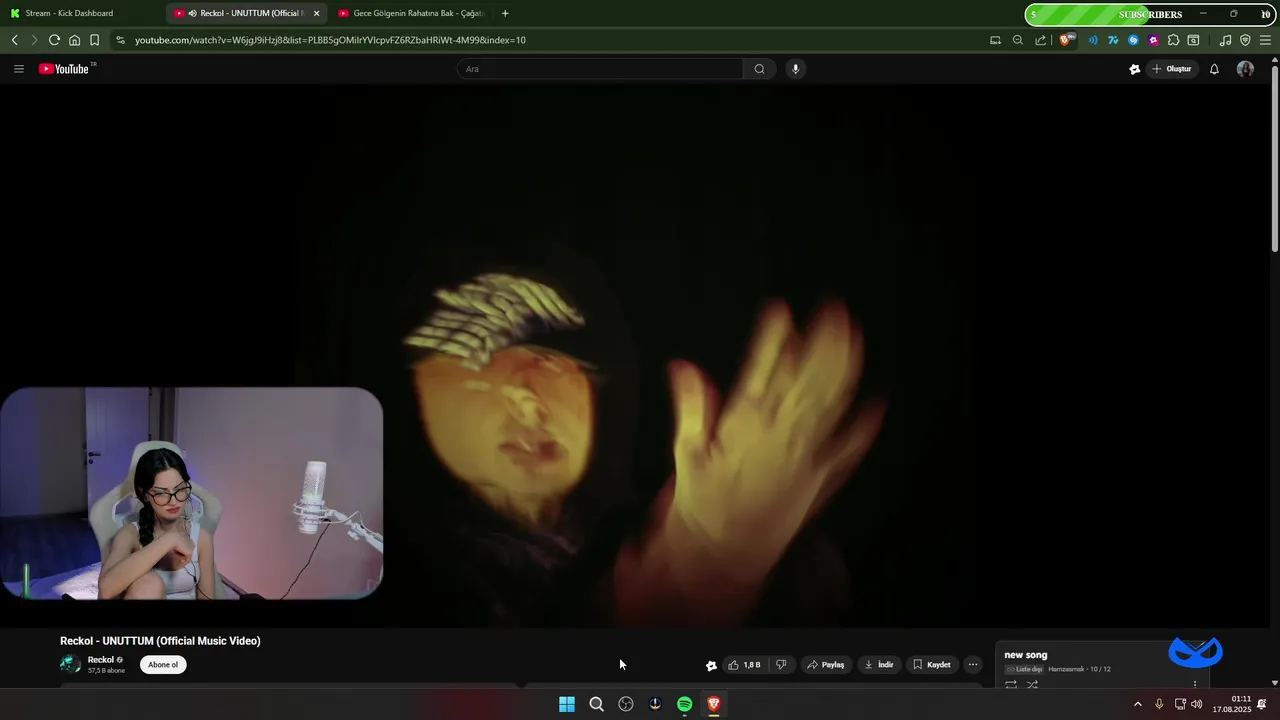1280x720 pixels.
Task: Click the star icon beside the like button
Action: [711, 665]
